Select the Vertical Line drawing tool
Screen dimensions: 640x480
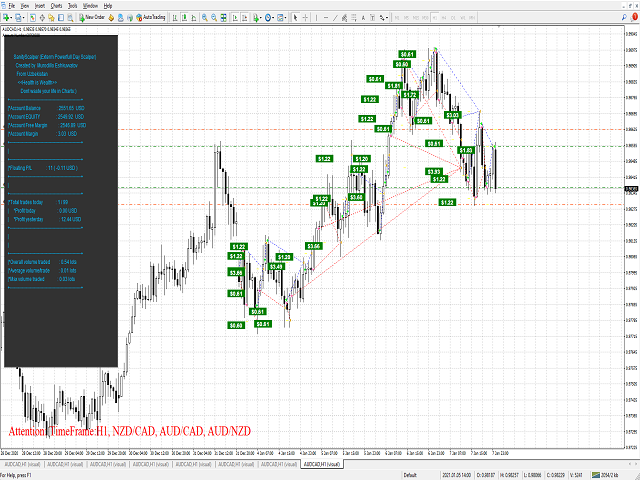point(316,18)
